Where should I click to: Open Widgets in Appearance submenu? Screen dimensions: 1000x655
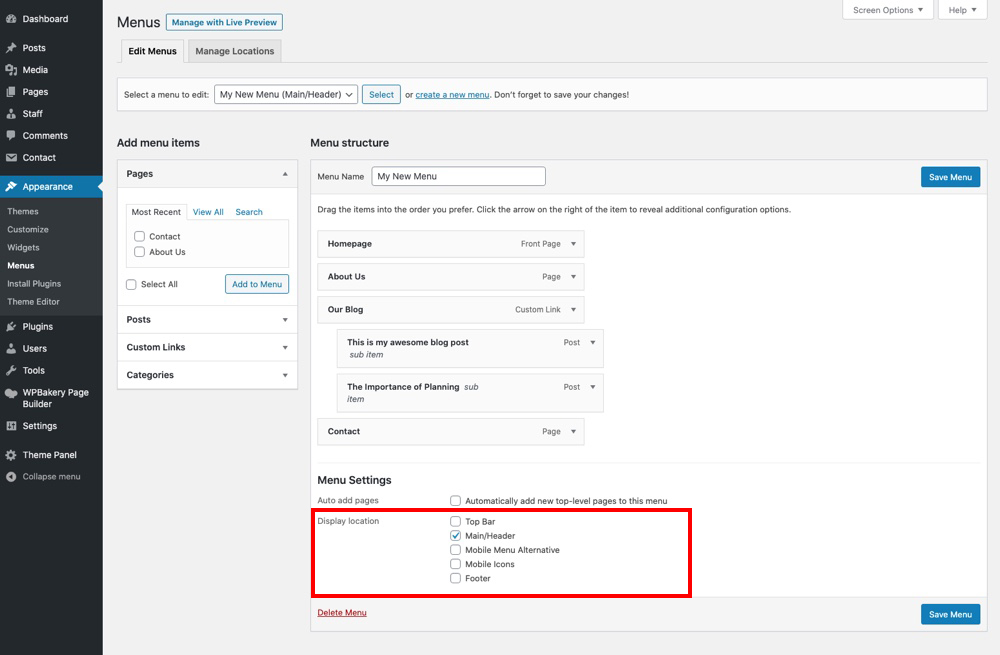[24, 247]
